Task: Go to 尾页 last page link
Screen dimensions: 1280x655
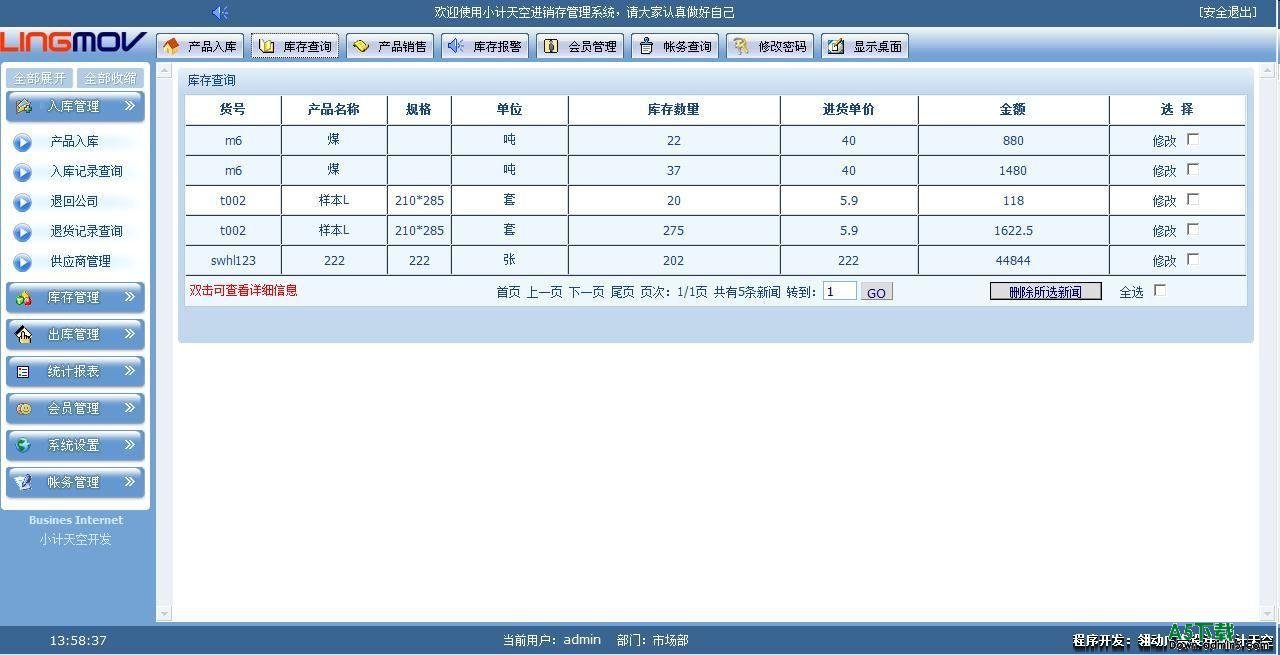Action: pyautogui.click(x=623, y=292)
